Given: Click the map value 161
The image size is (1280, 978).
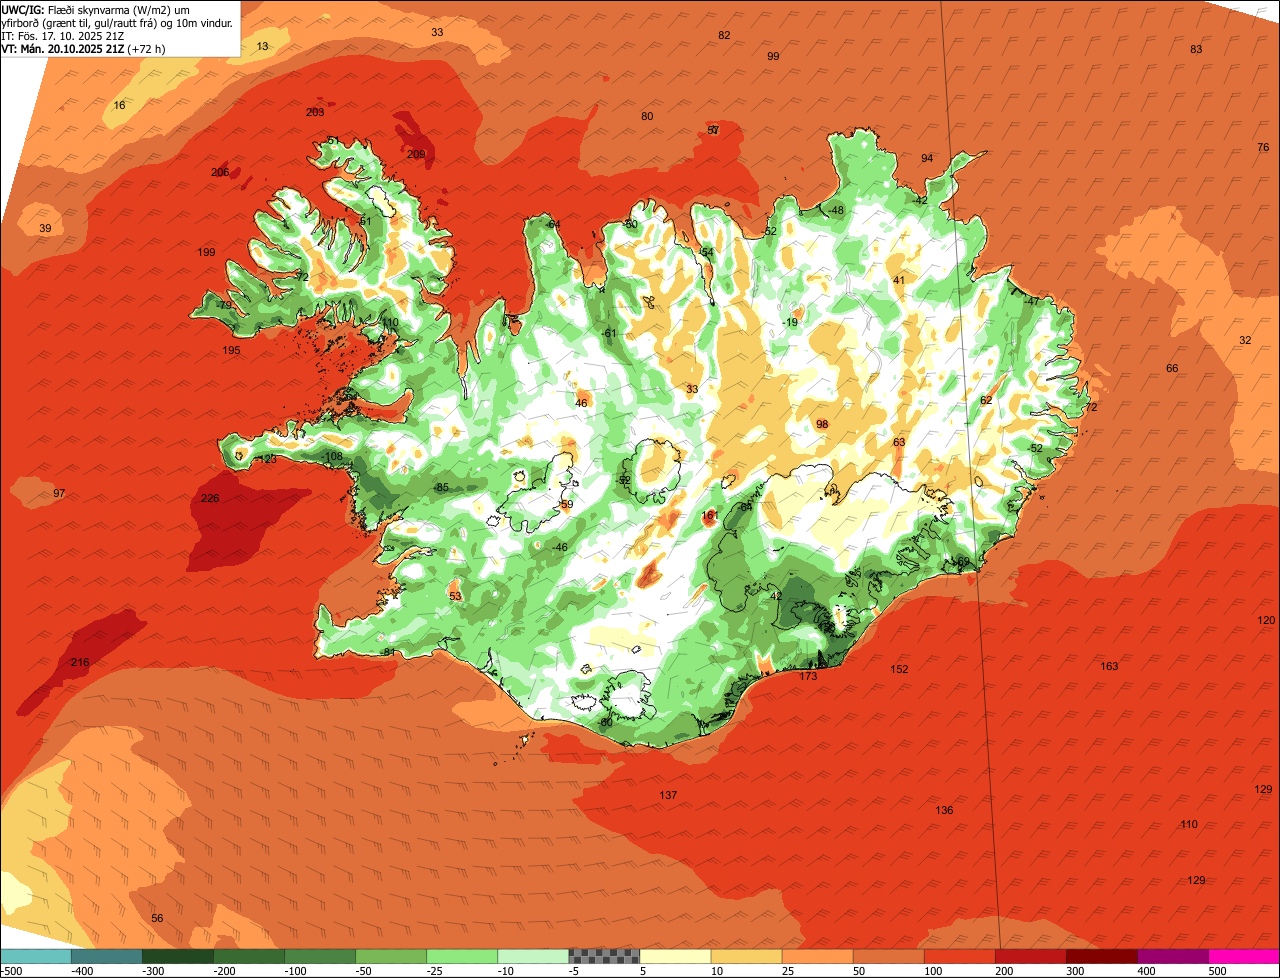Looking at the screenshot, I should click(x=710, y=516).
